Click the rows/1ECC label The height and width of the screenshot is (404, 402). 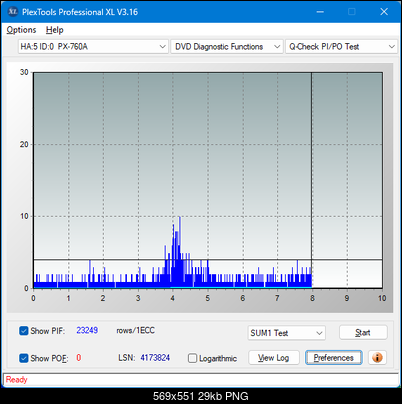(135, 330)
